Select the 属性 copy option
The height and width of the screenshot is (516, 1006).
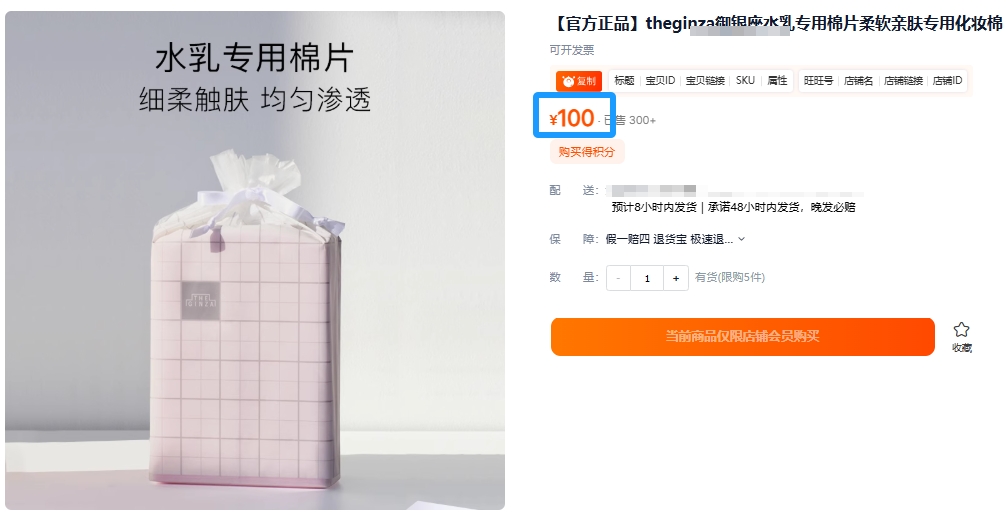tap(777, 81)
